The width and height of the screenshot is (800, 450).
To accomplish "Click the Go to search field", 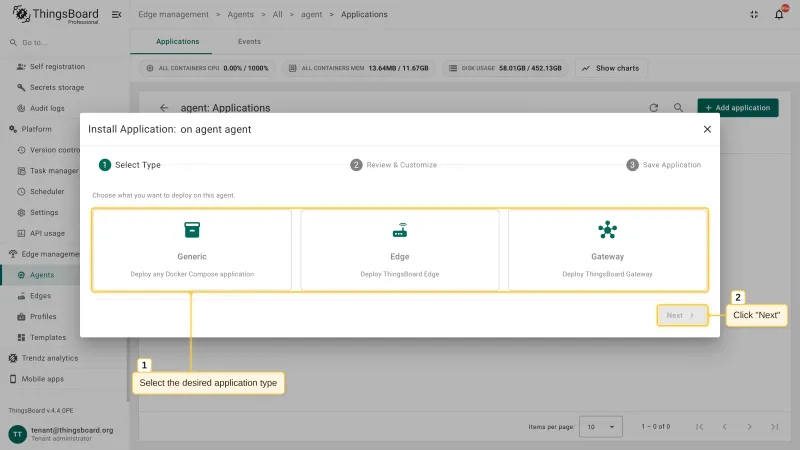I will pyautogui.click(x=64, y=42).
